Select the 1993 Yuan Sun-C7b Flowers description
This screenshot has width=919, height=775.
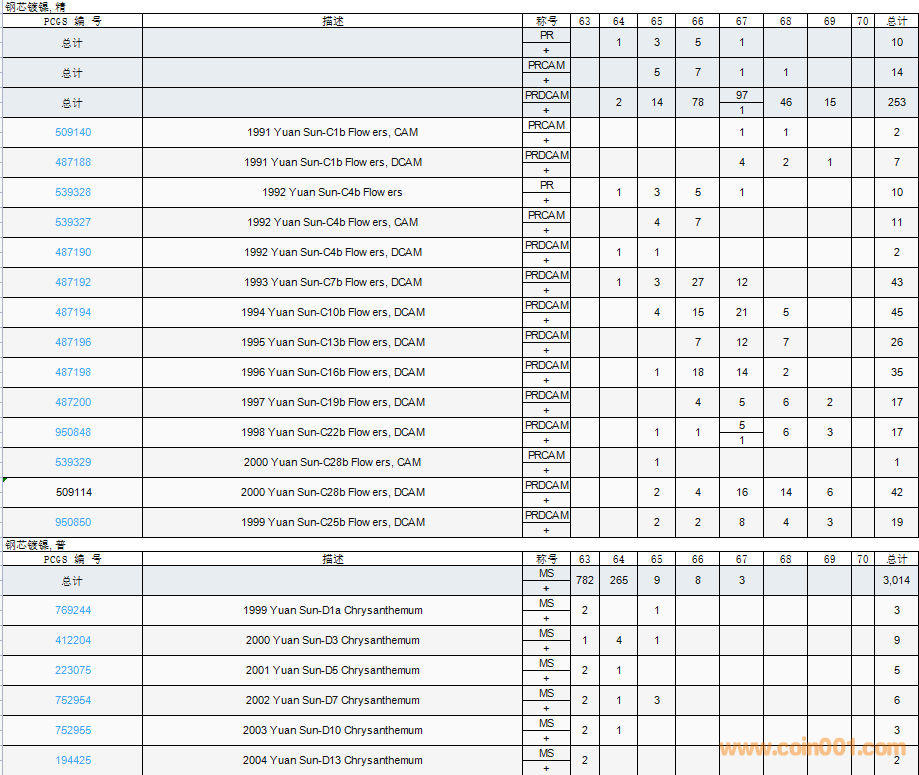332,282
